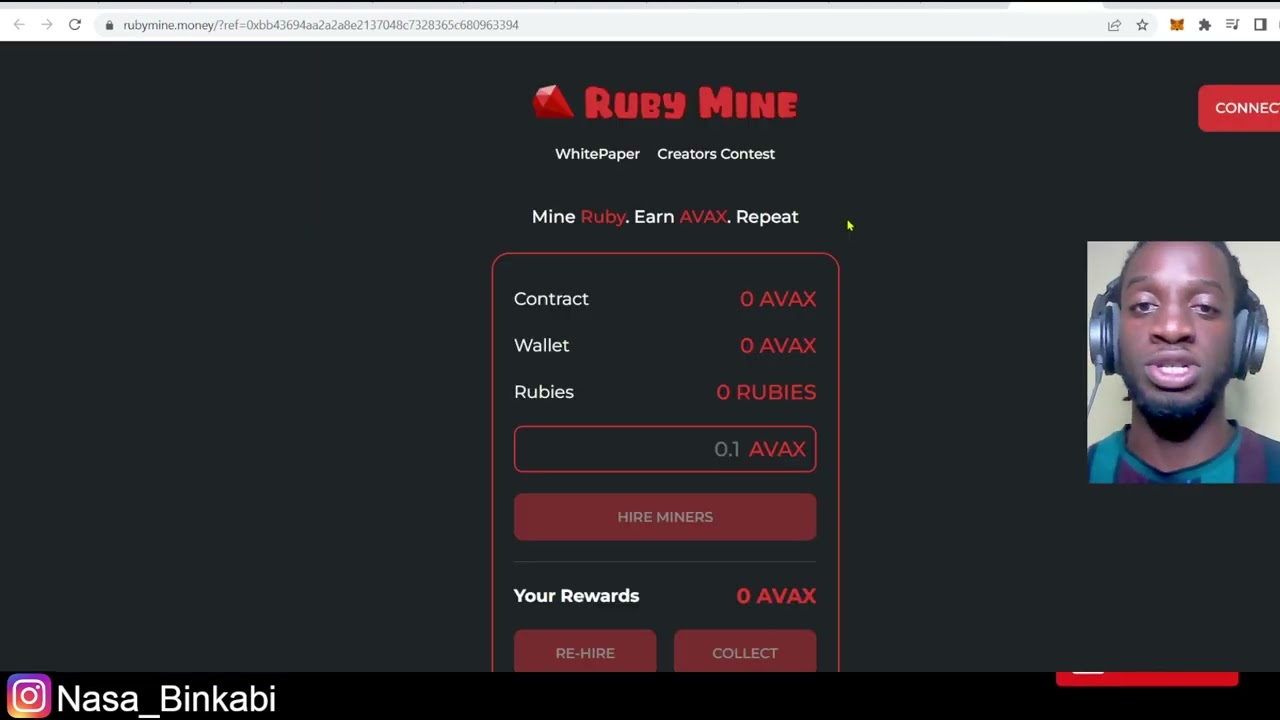Click the Instagram logo icon
1280x720 pixels.
29,697
